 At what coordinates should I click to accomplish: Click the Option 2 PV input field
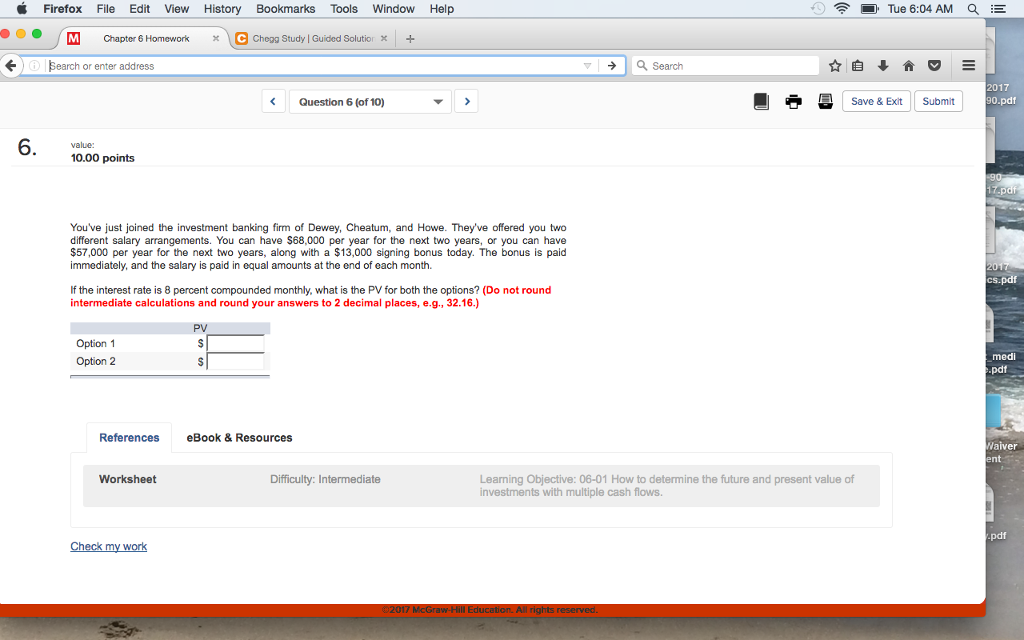[x=236, y=361]
